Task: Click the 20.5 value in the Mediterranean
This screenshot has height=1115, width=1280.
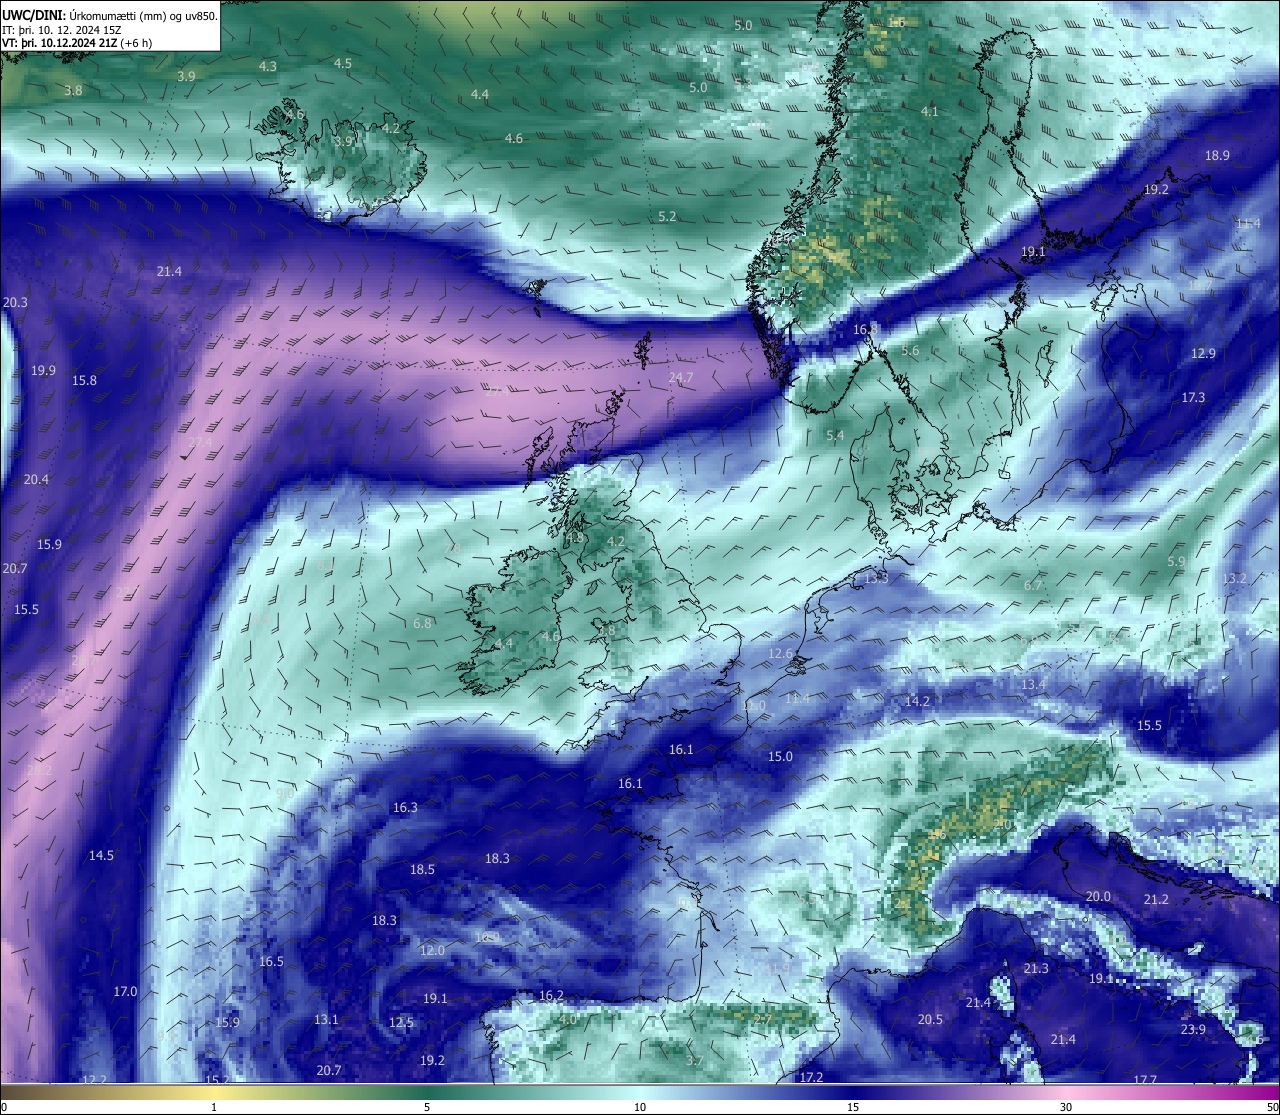Action: coord(930,1020)
